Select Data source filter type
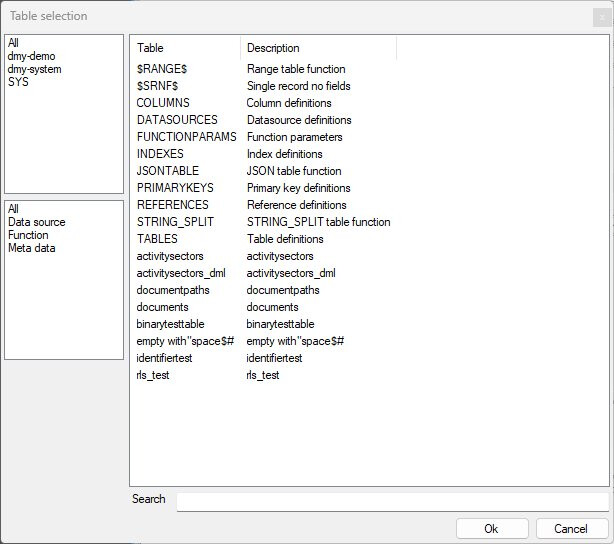 coord(36,222)
